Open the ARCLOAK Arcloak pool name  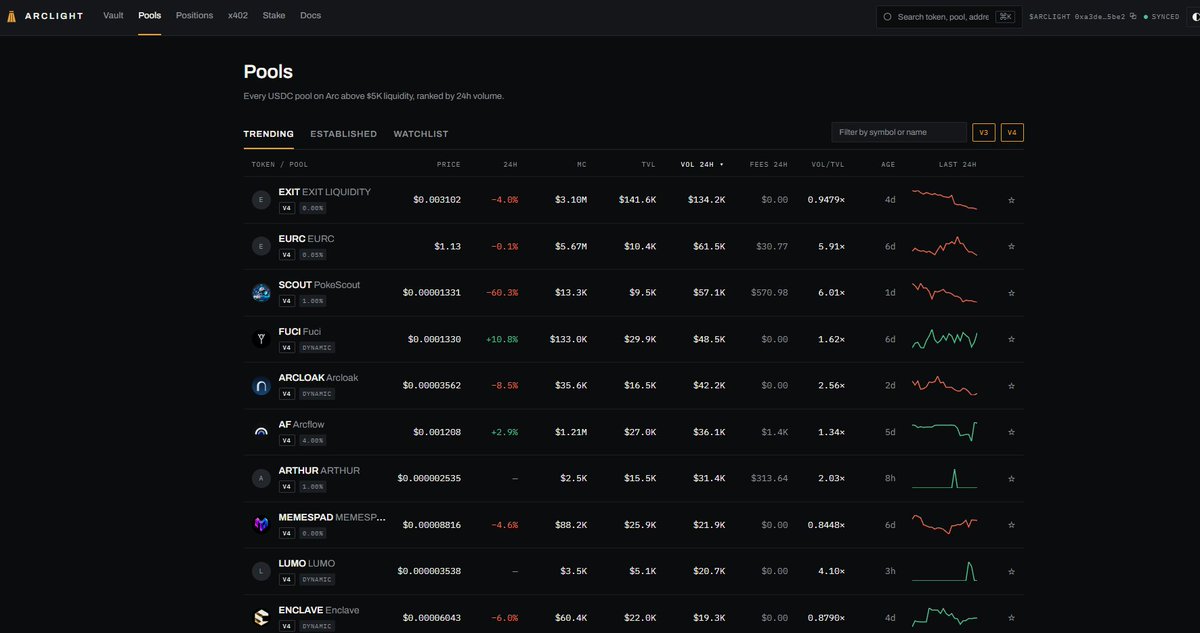pos(318,378)
